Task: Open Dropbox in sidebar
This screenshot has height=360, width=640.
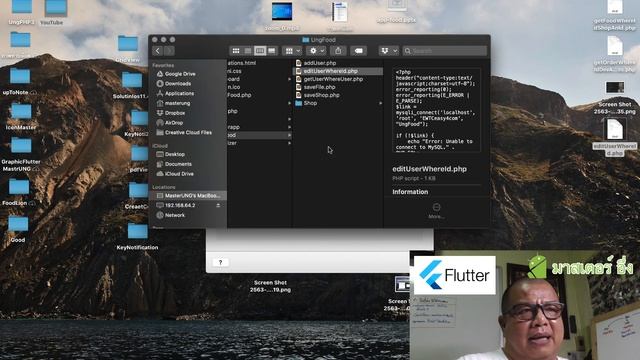Action: tap(175, 113)
